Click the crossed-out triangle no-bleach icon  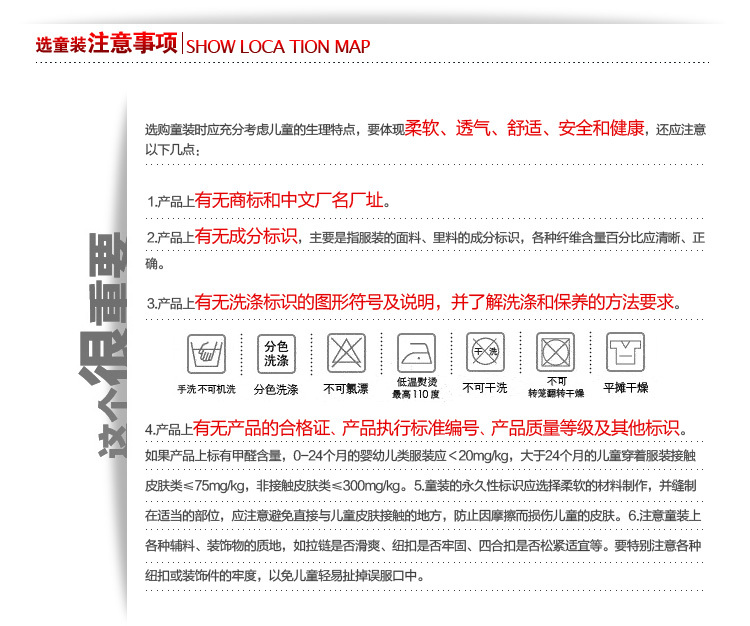346,353
